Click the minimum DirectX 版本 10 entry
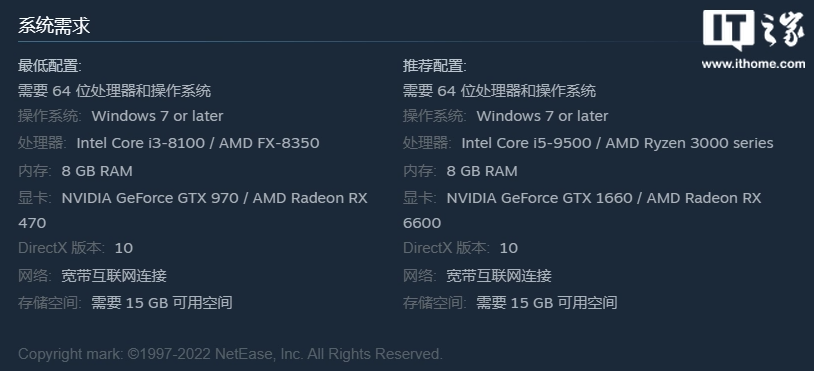This screenshot has height=371, width=814. pyautogui.click(x=76, y=248)
